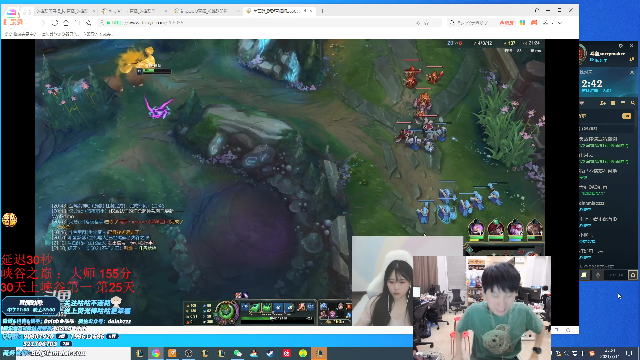
Task: Open the Chrome icon in taskbar
Action: coord(156,353)
